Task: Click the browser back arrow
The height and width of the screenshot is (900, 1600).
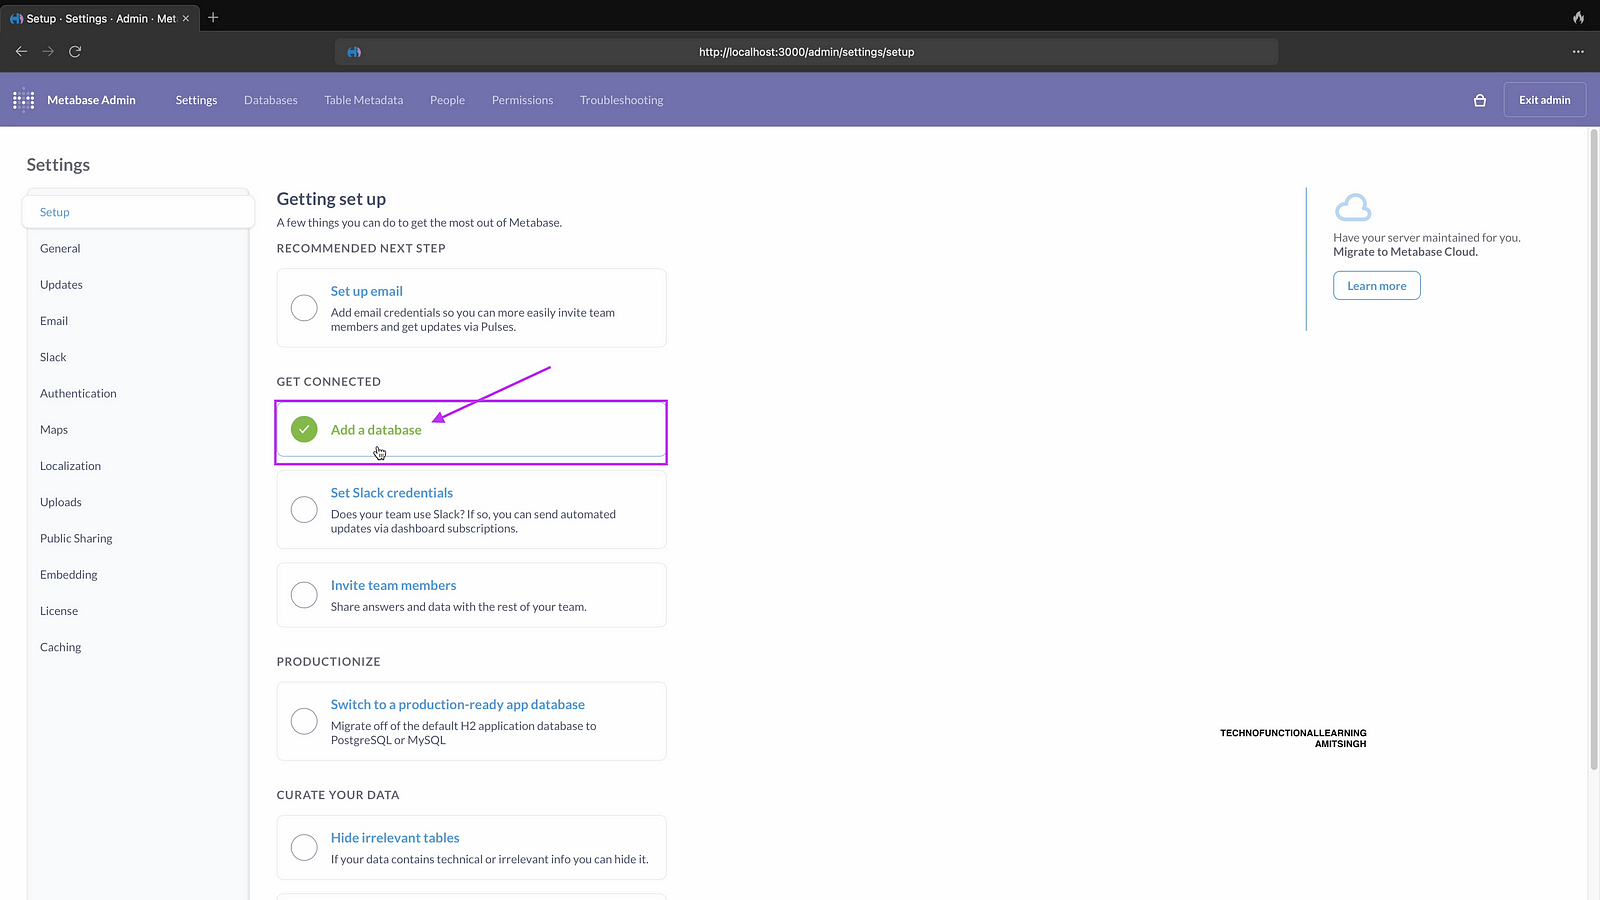Action: 21,51
